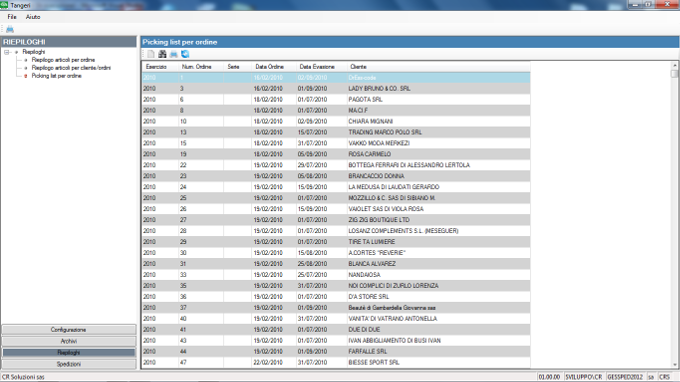Image resolution: width=680 pixels, height=382 pixels.
Task: Open the Configurazione panel button
Action: click(x=69, y=330)
